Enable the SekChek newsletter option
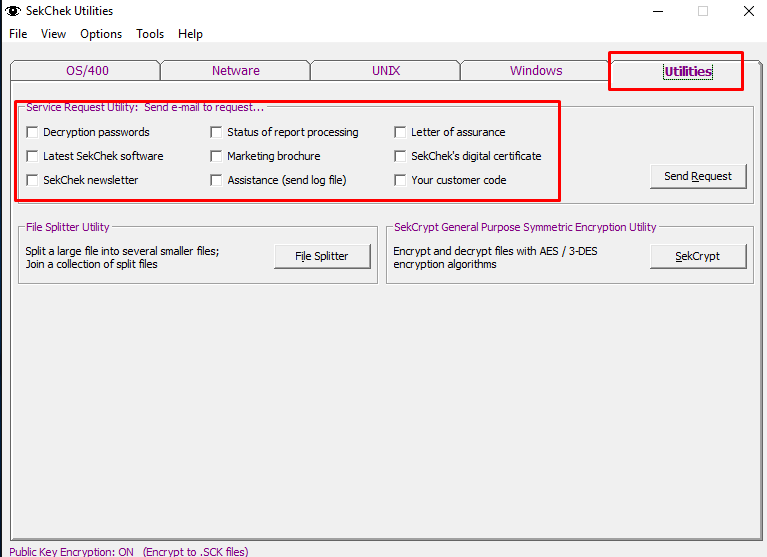 coord(32,180)
